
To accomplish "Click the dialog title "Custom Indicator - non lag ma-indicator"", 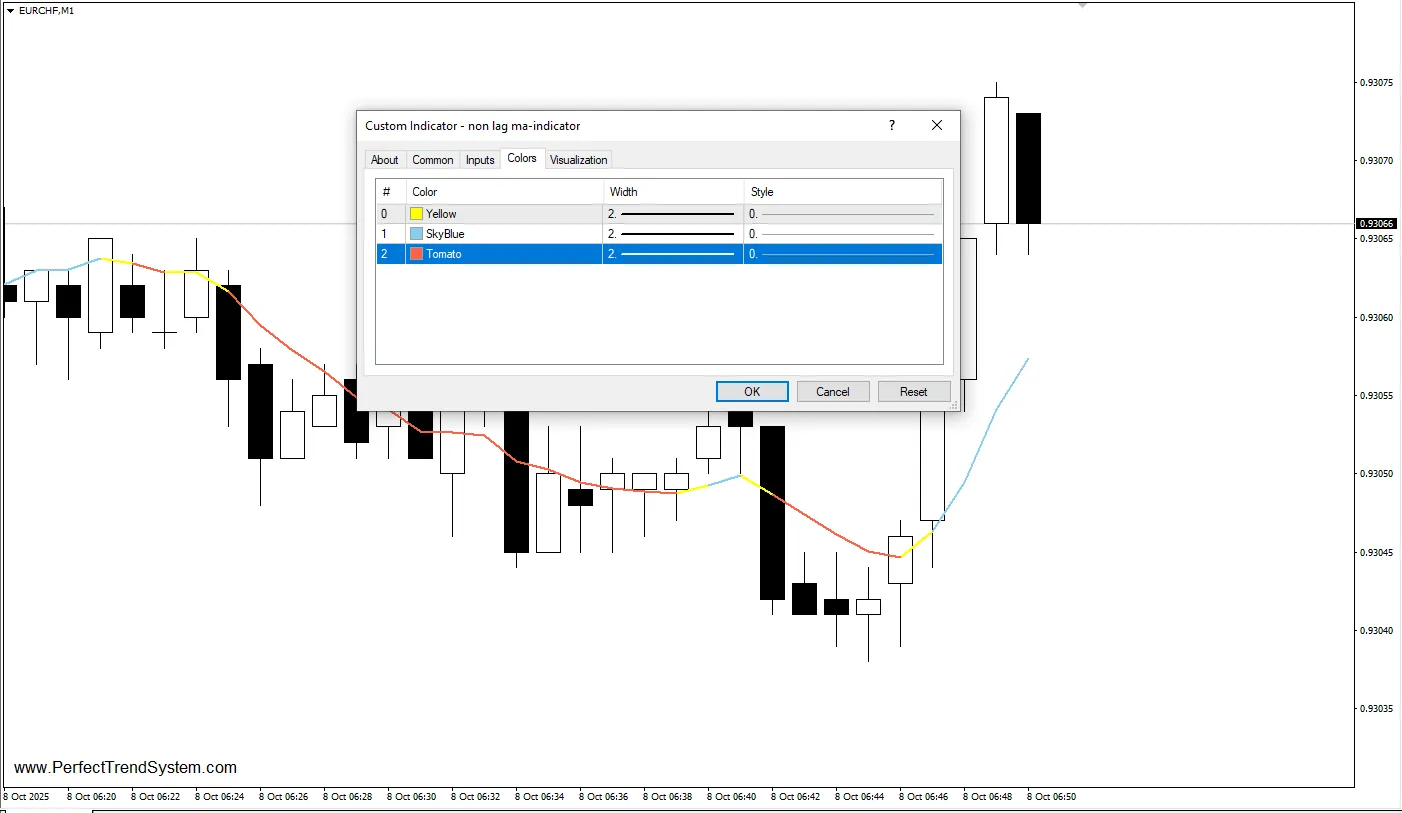I will [473, 126].
